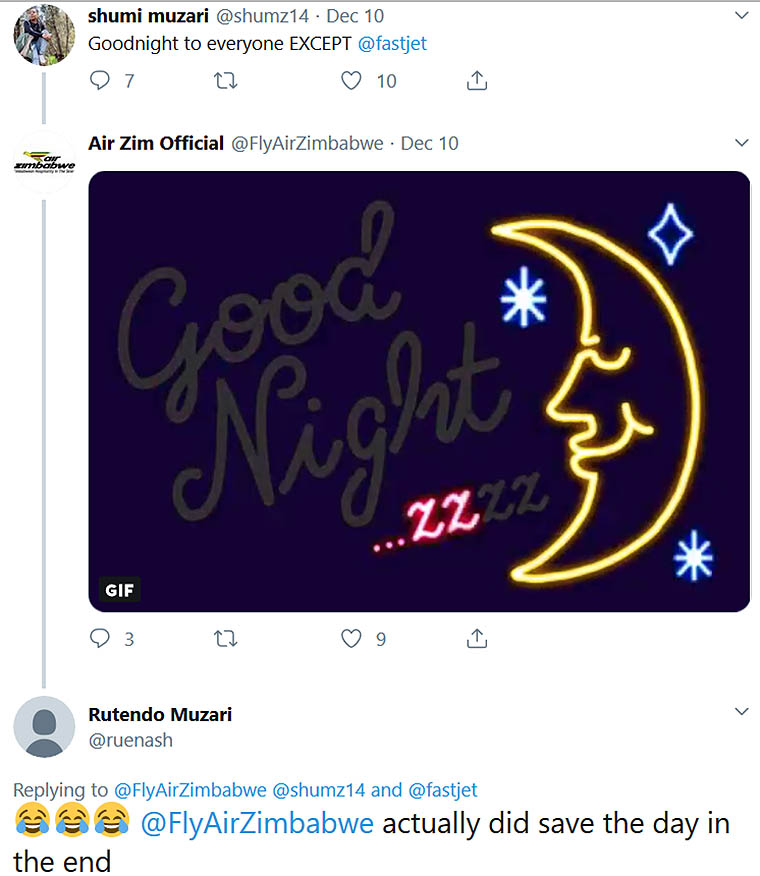The image size is (760, 876).
Task: Open shumi muzari's profile picture
Action: [x=44, y=35]
